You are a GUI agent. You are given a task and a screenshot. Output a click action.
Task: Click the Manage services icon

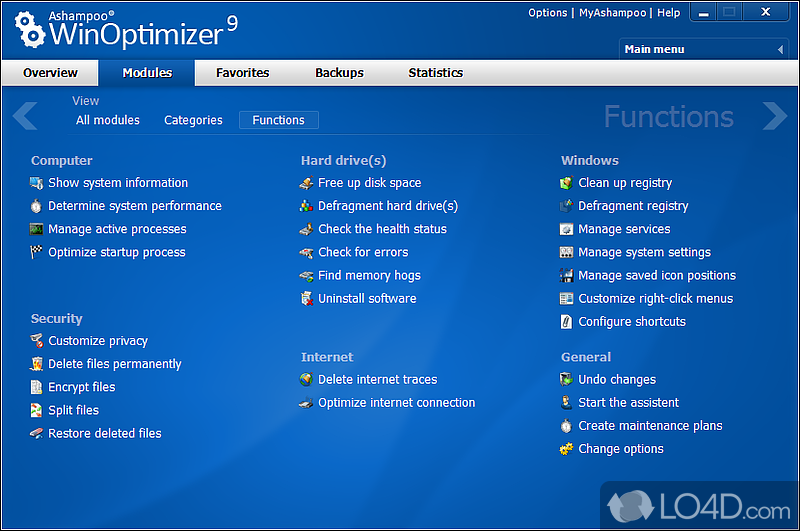point(566,229)
